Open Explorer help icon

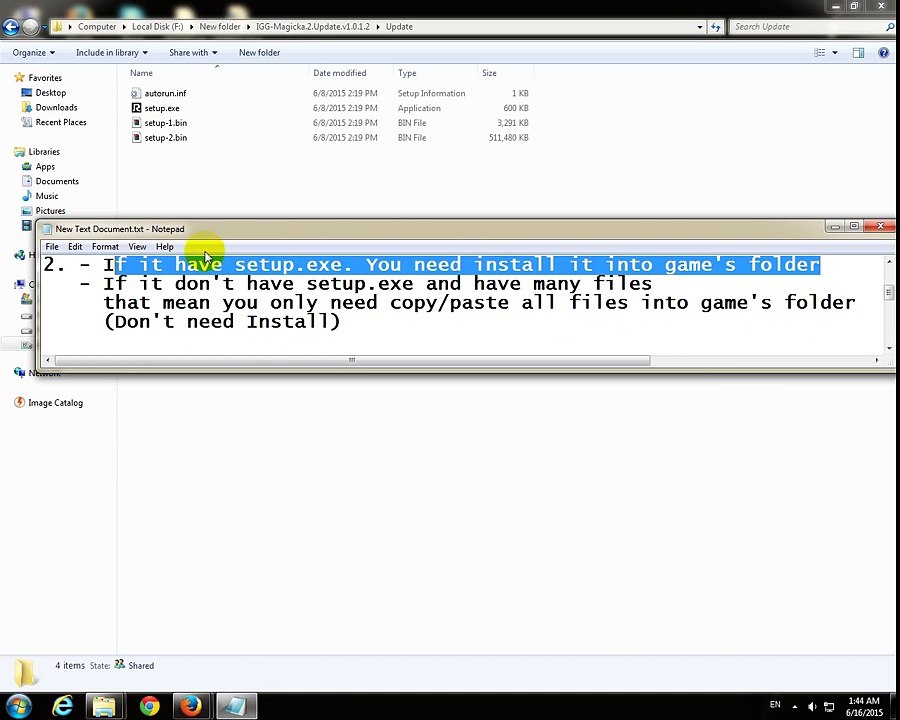coord(883,53)
